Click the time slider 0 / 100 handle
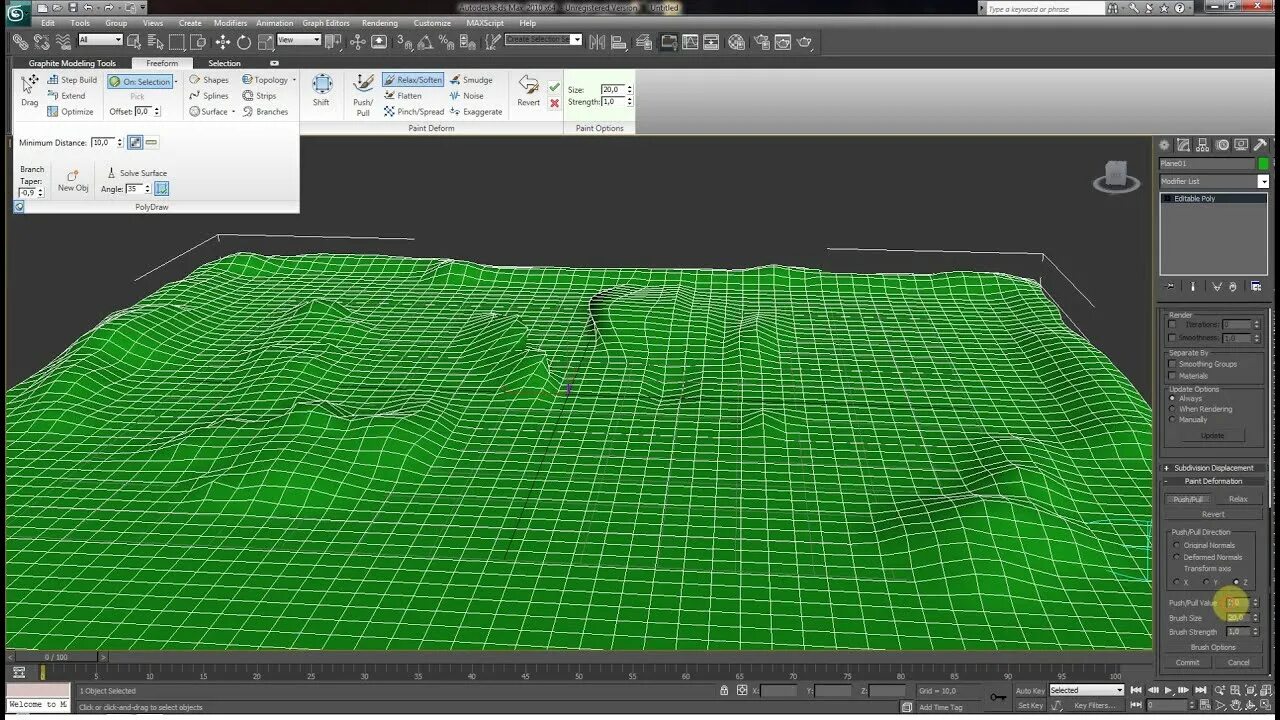Screen dimensions: 1280x720 click(56, 657)
